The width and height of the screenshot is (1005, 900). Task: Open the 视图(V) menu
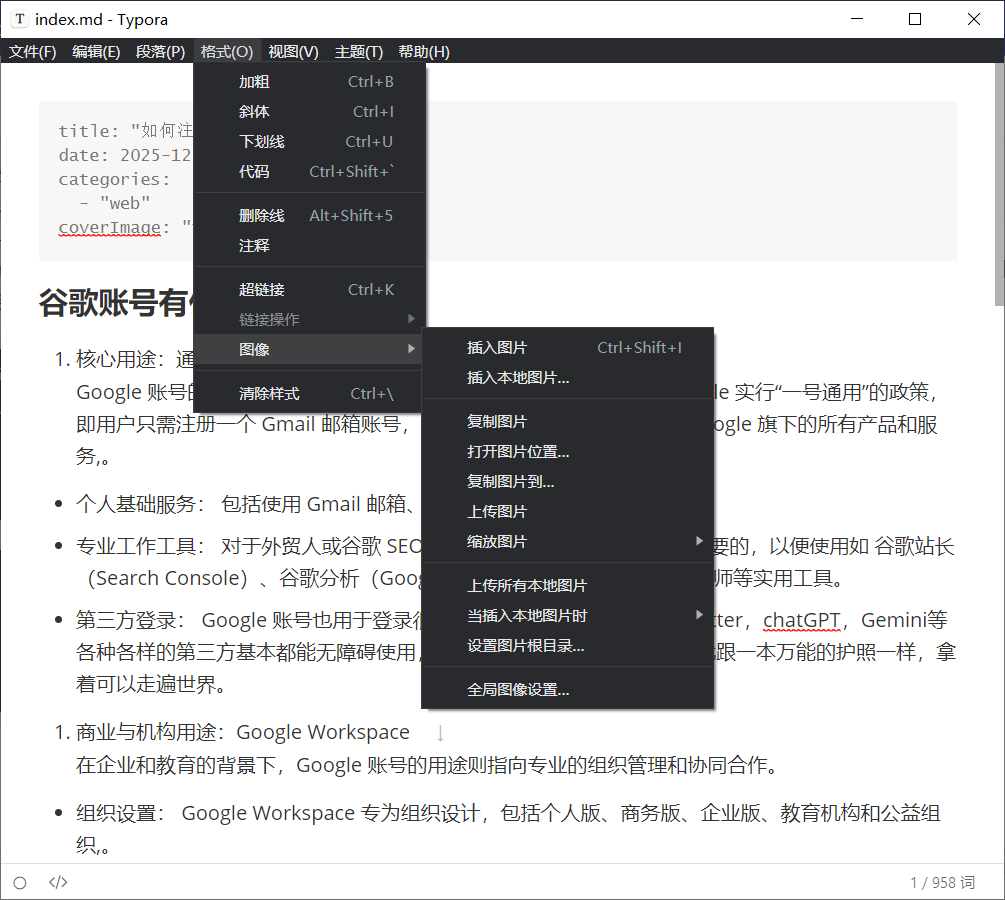coord(293,52)
